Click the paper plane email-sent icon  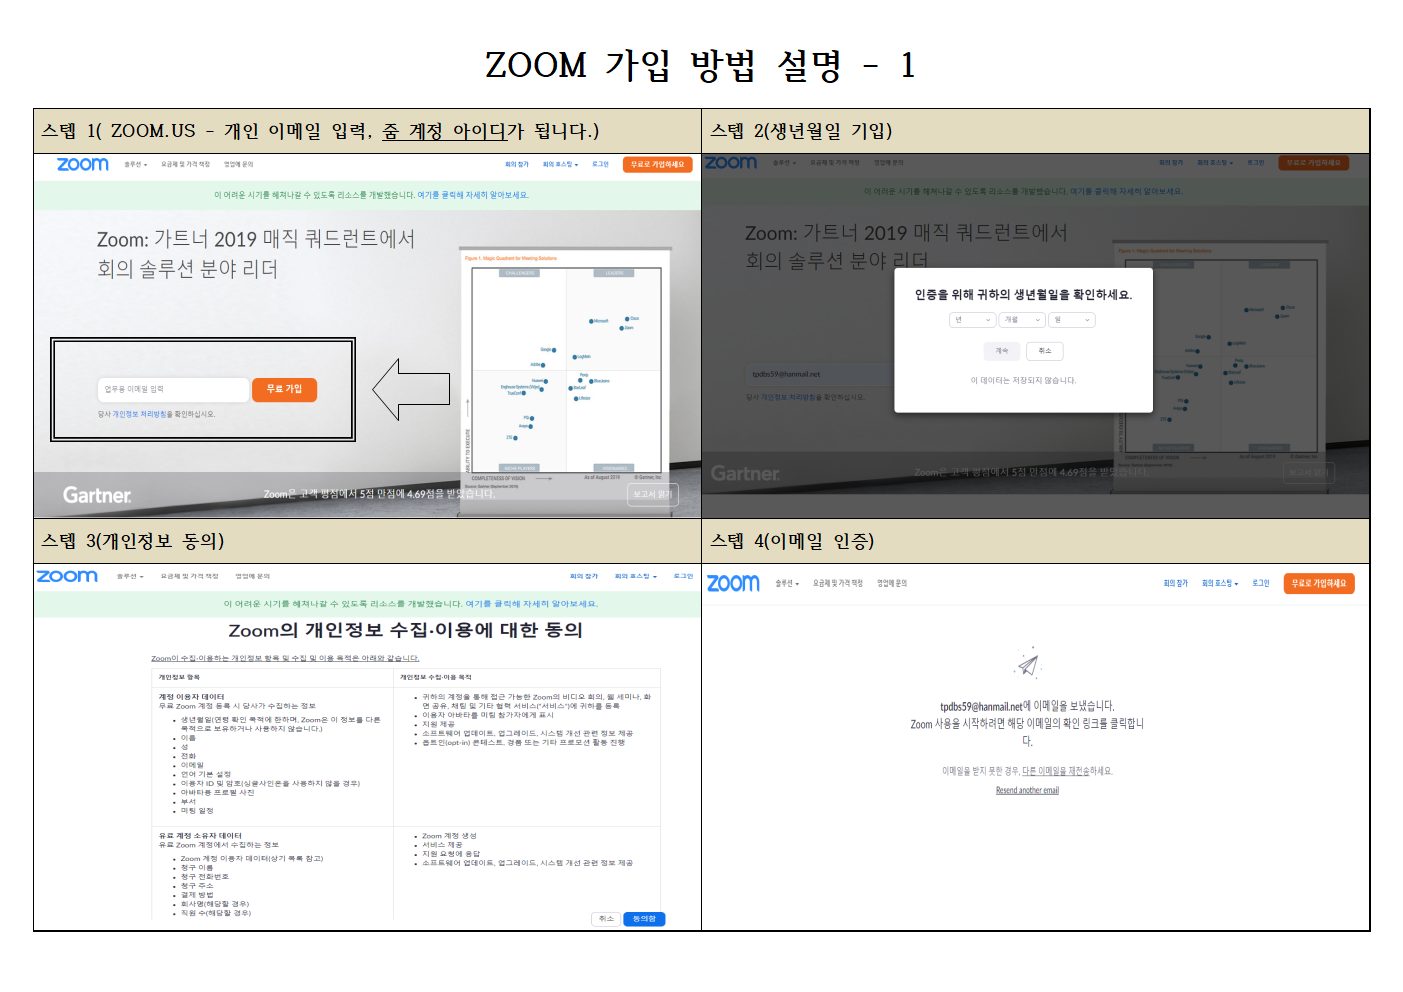click(x=1028, y=664)
